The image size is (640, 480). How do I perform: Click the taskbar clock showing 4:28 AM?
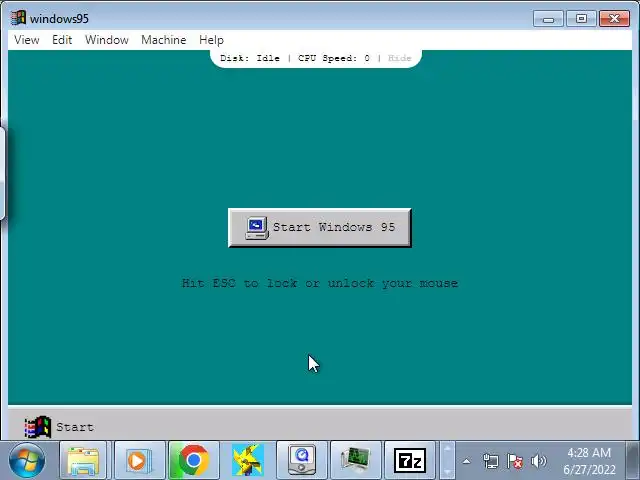click(x=589, y=461)
